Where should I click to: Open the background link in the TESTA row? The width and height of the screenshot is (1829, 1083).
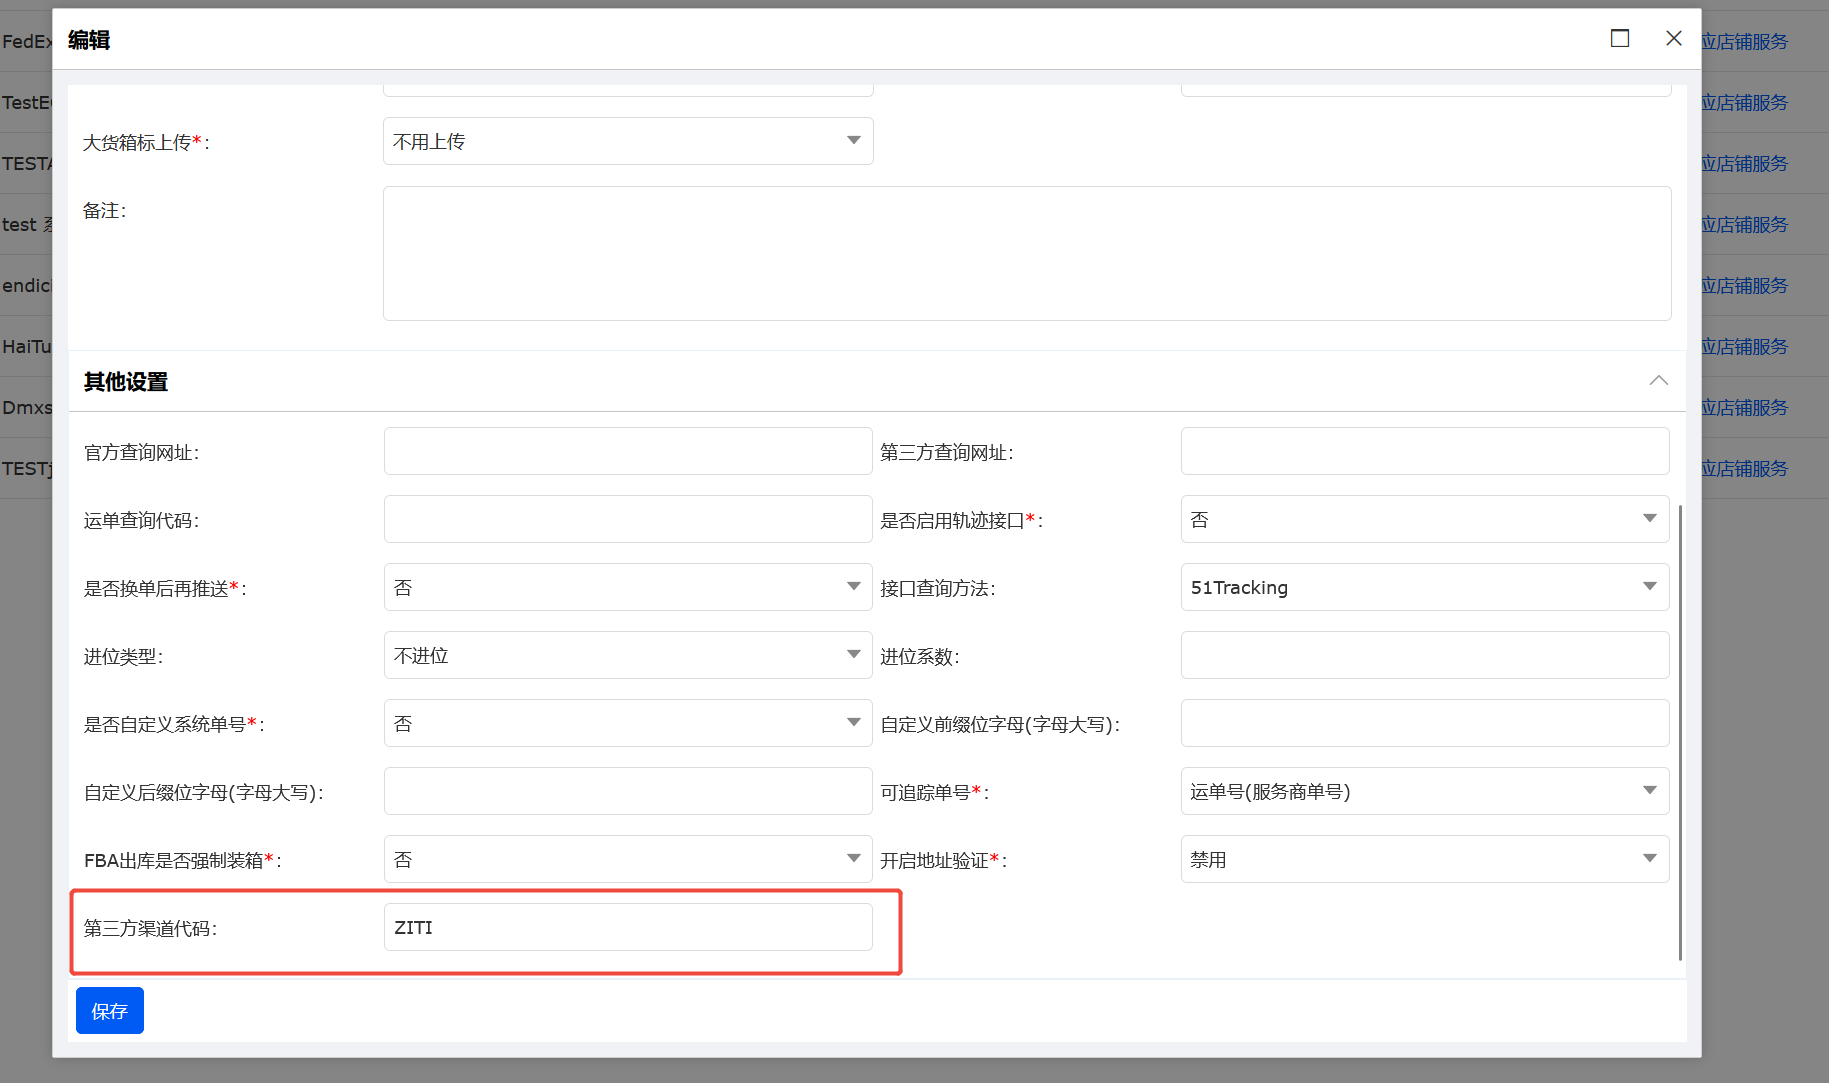tap(1744, 163)
